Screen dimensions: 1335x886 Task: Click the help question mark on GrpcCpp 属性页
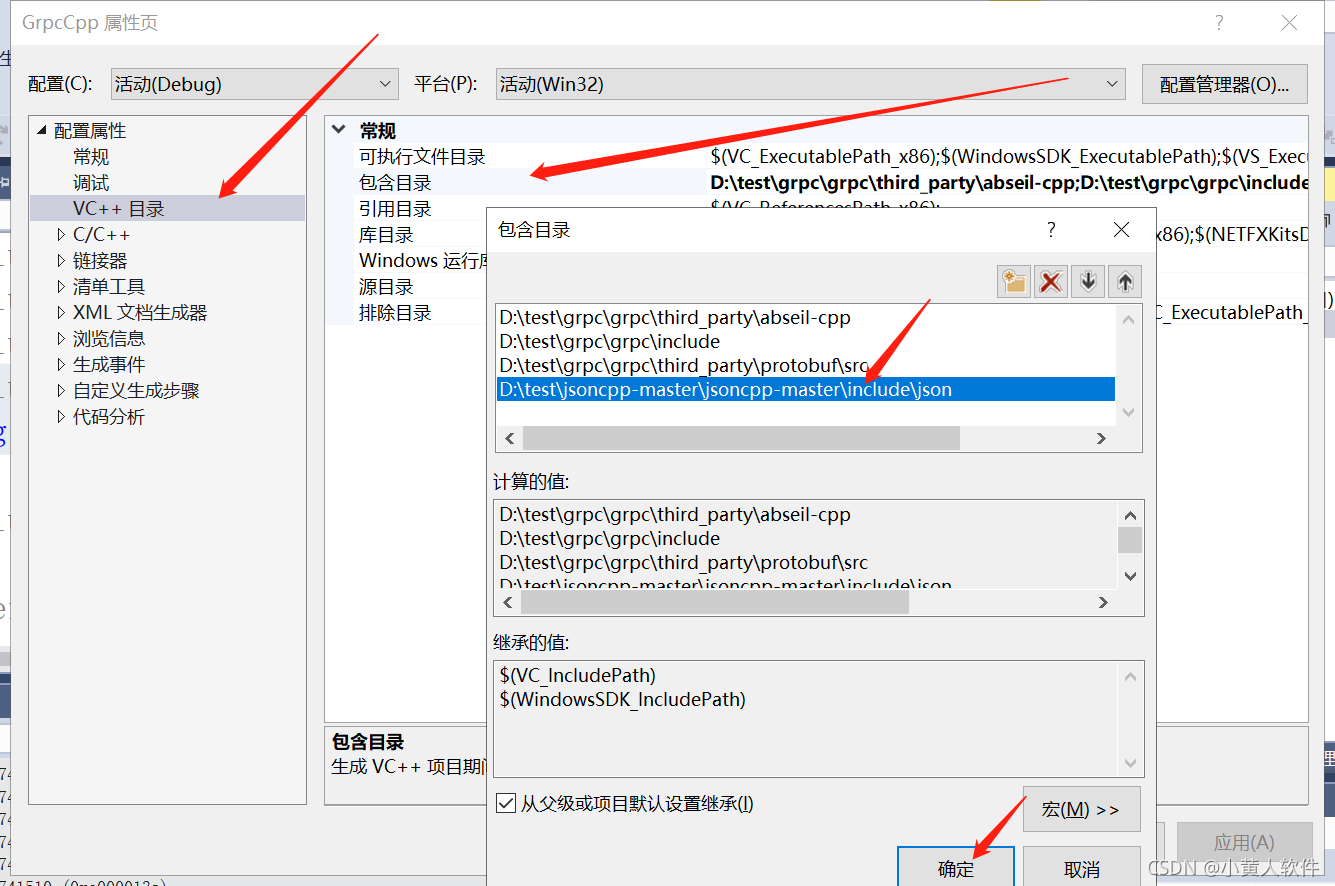click(1218, 22)
